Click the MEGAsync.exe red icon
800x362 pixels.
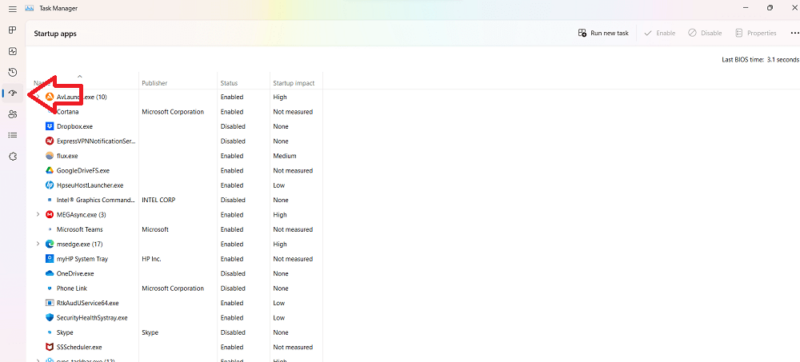tap(49, 215)
